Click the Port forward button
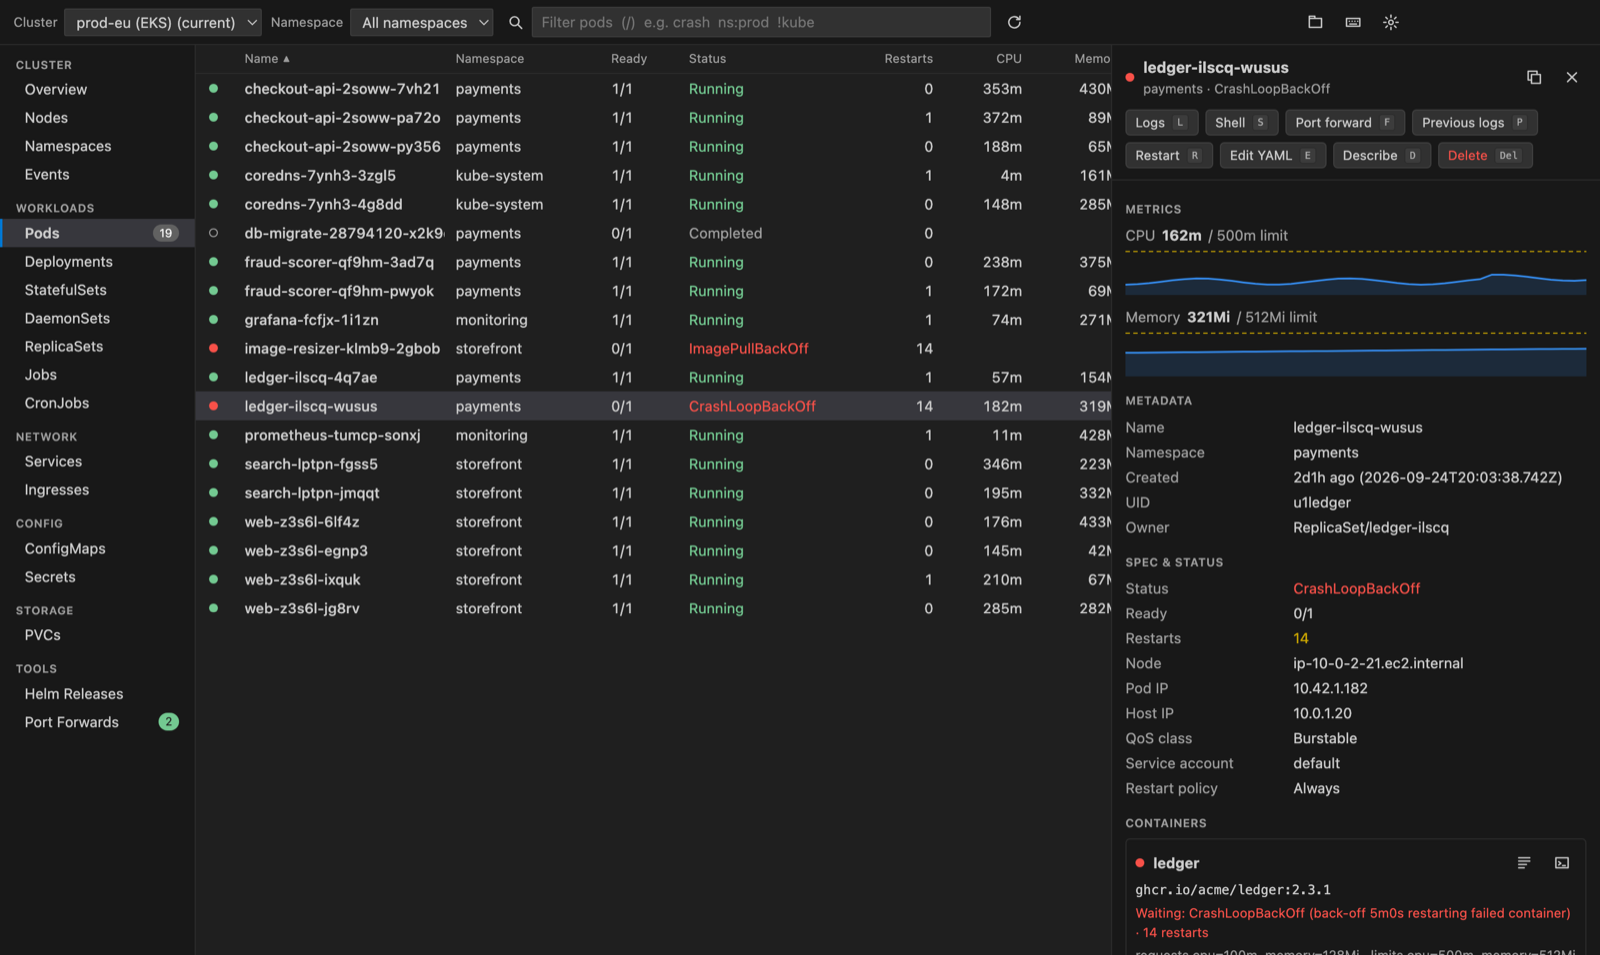This screenshot has width=1600, height=955. click(1345, 122)
